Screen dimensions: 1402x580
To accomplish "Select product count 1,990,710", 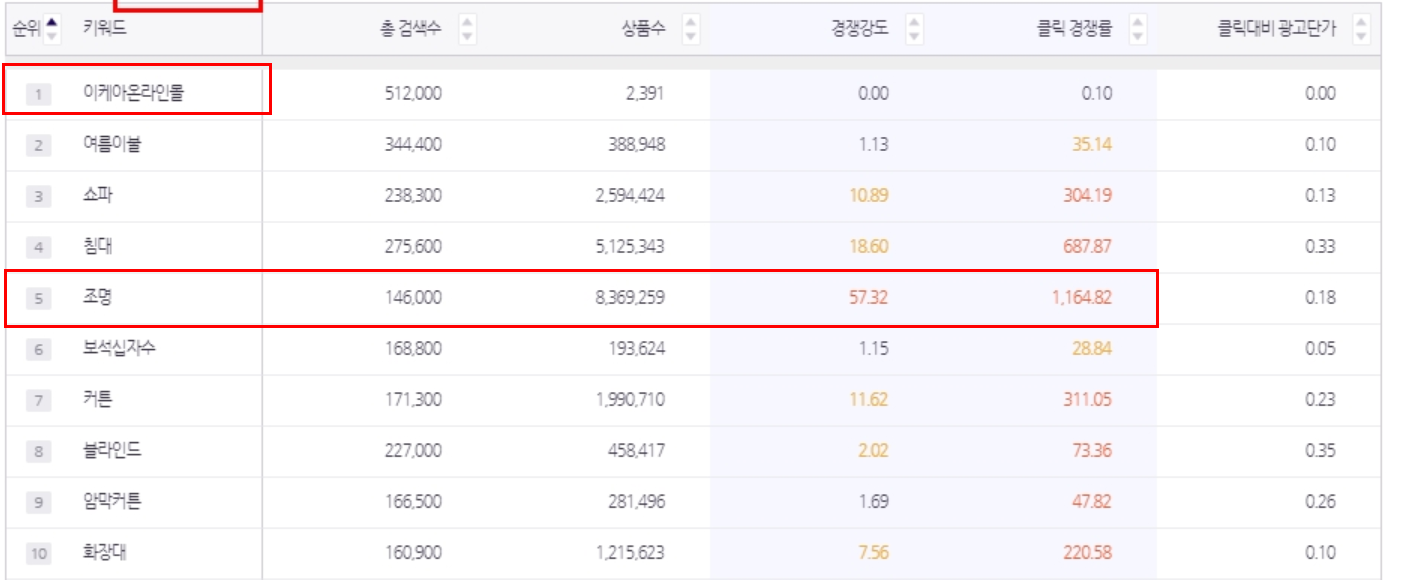I will pos(630,400).
